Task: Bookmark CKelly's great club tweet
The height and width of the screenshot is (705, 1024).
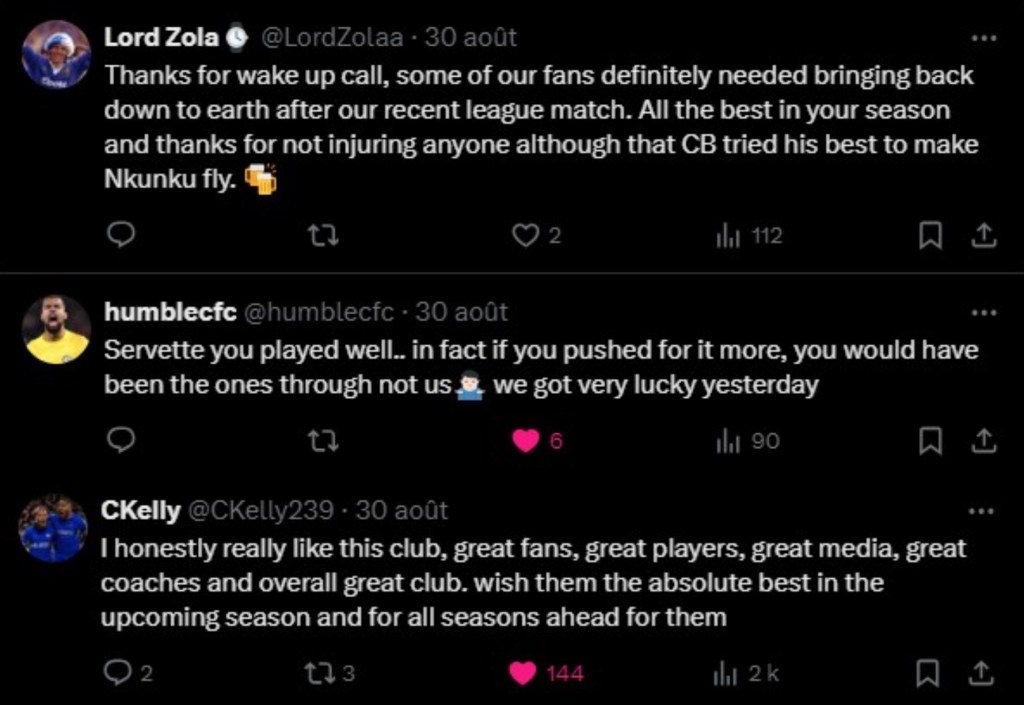Action: 930,673
